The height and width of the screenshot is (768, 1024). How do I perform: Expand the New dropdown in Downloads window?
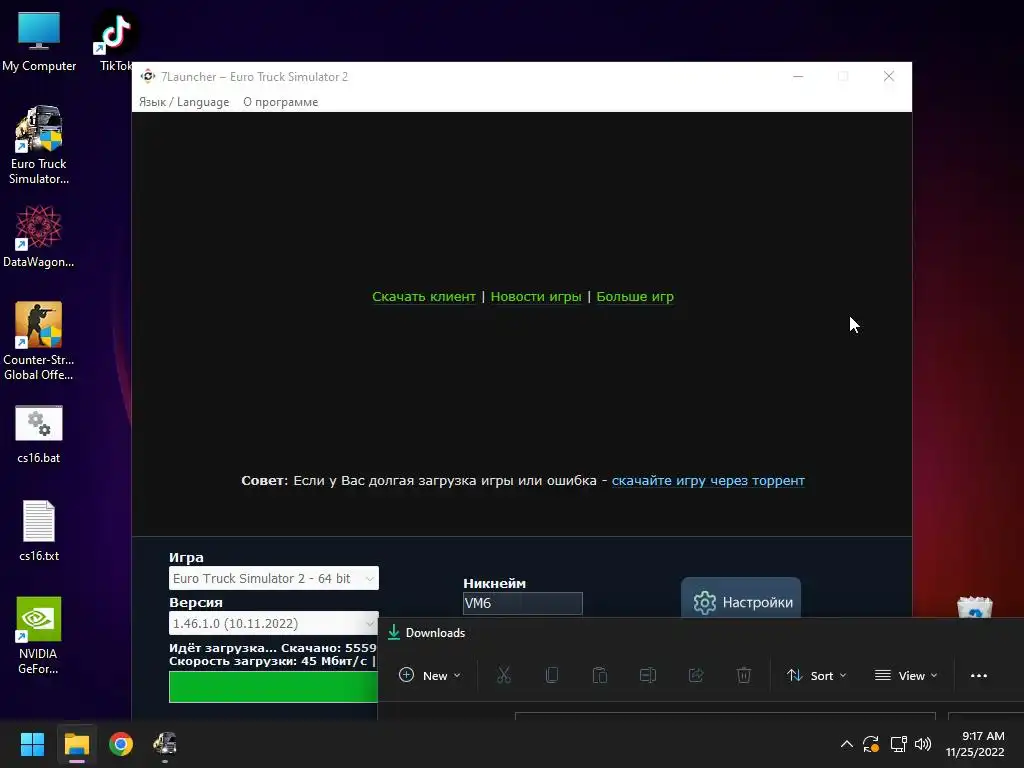click(430, 675)
